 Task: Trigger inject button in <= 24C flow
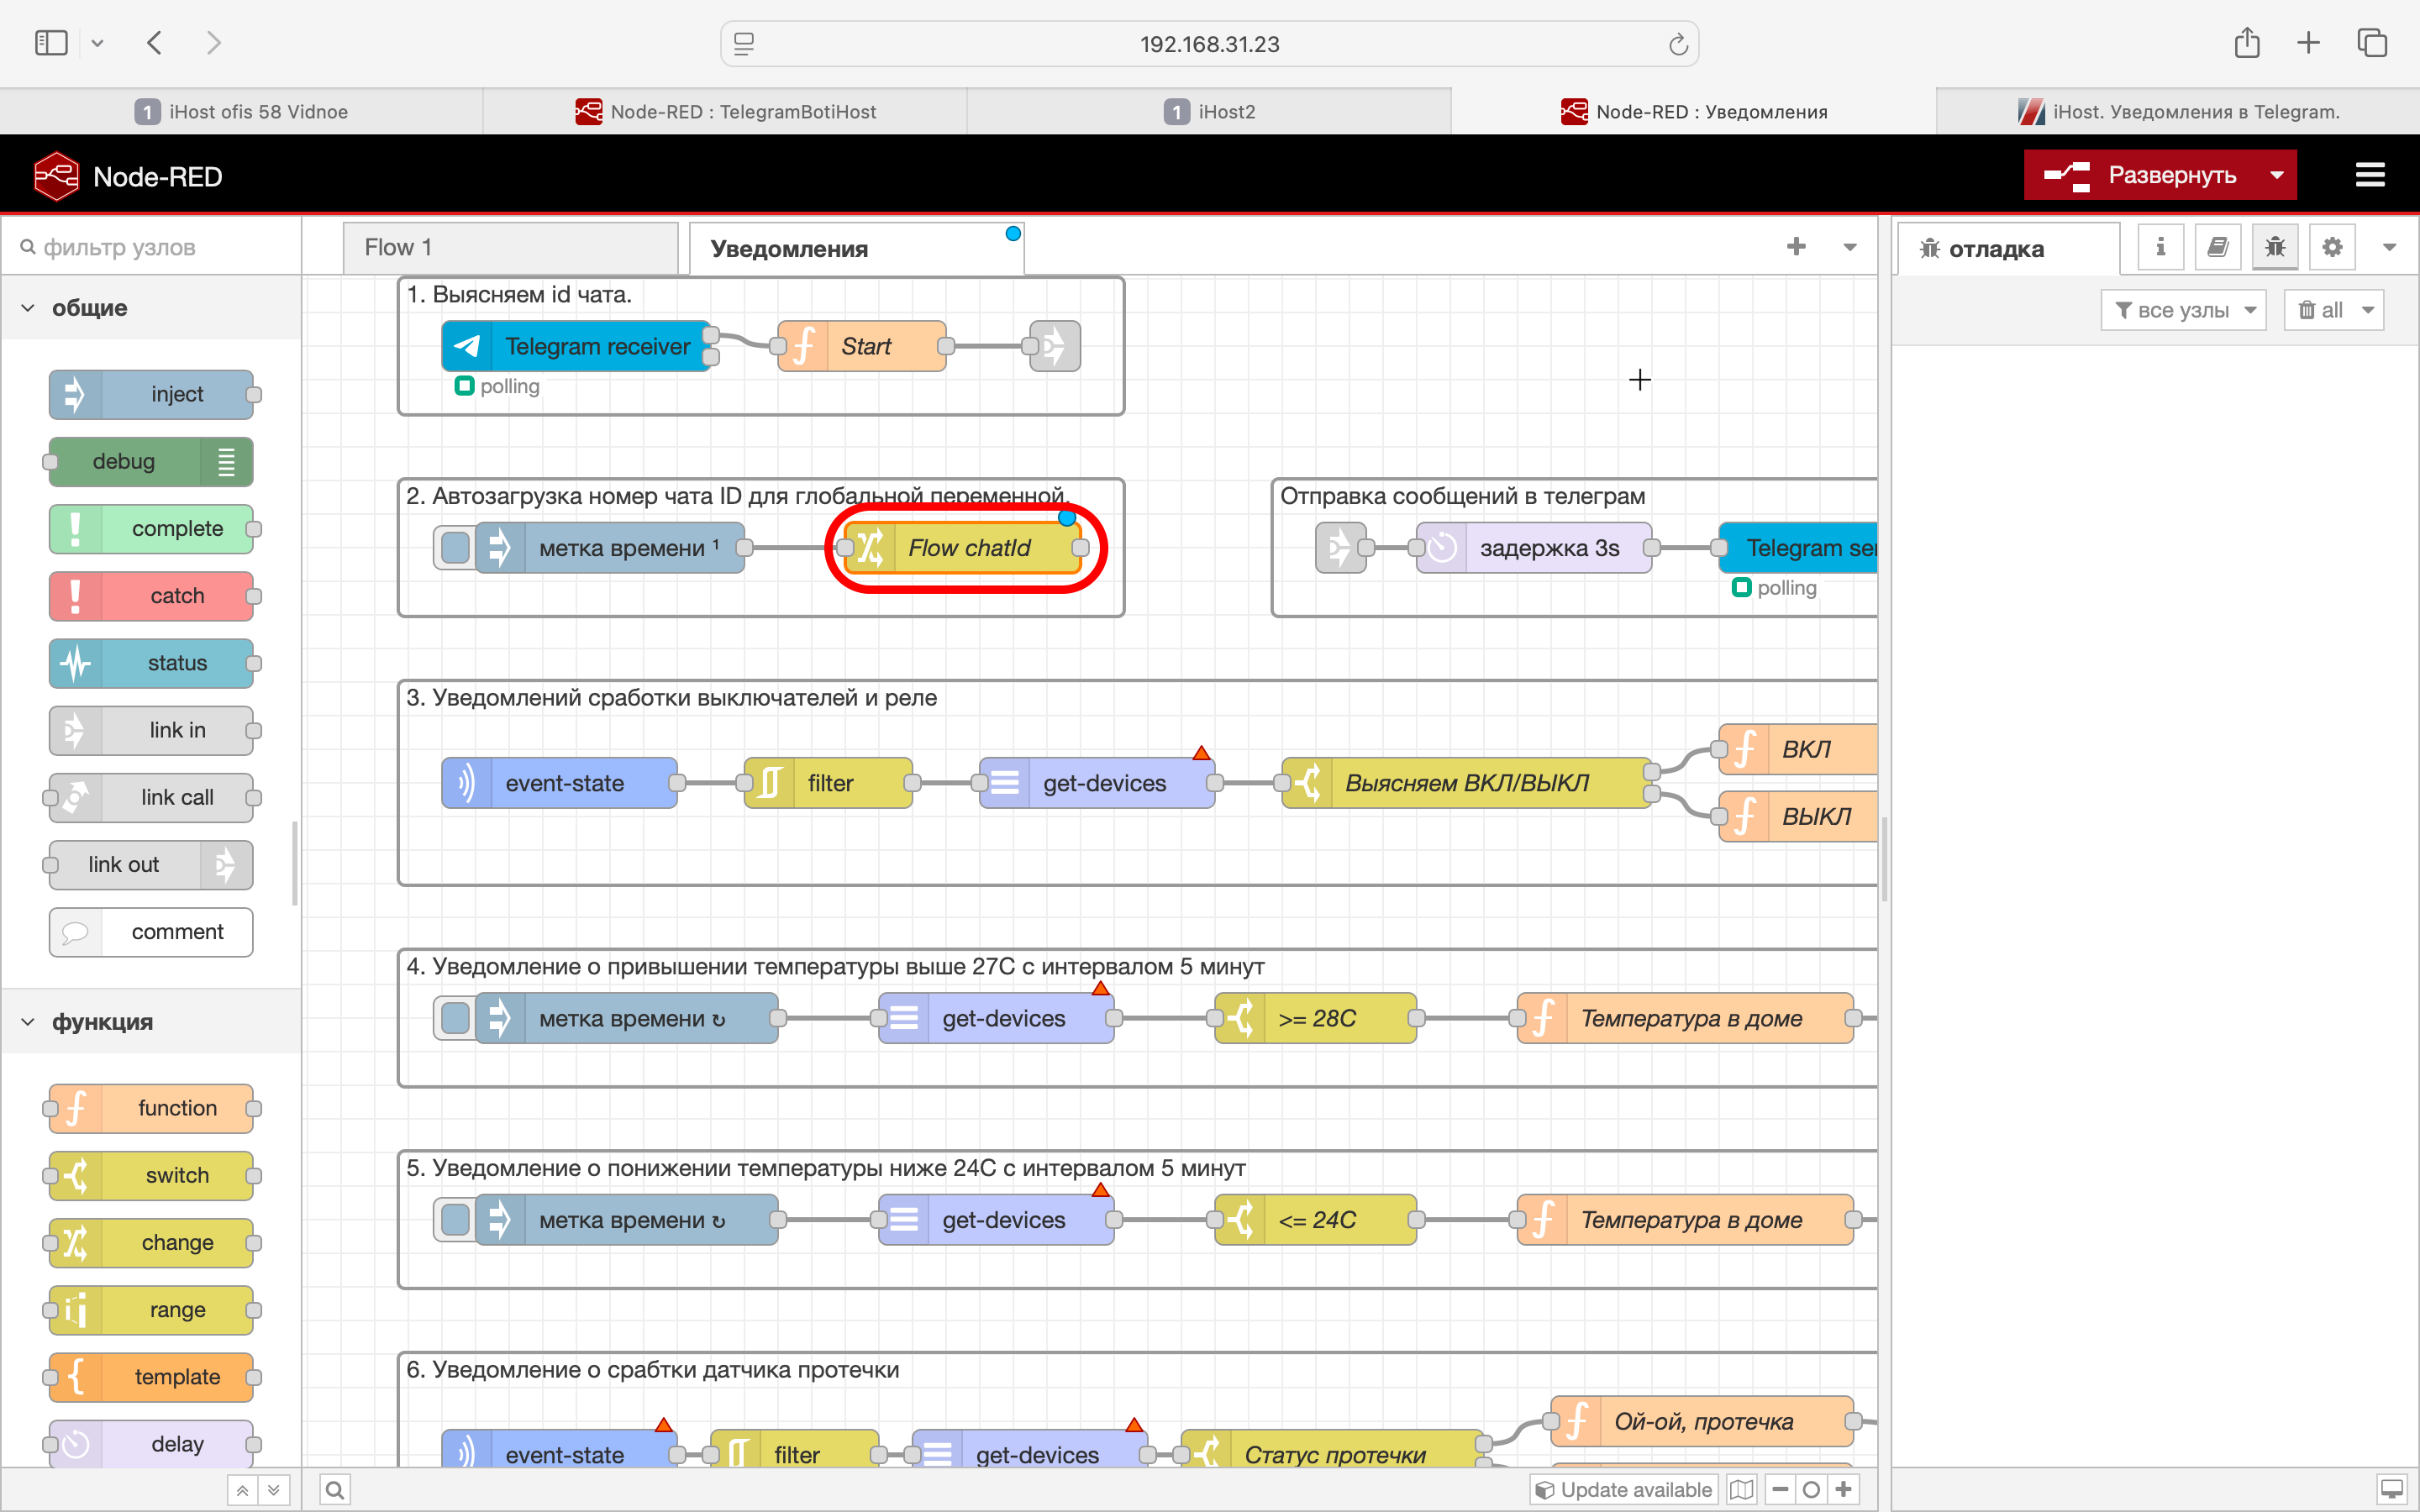[455, 1220]
